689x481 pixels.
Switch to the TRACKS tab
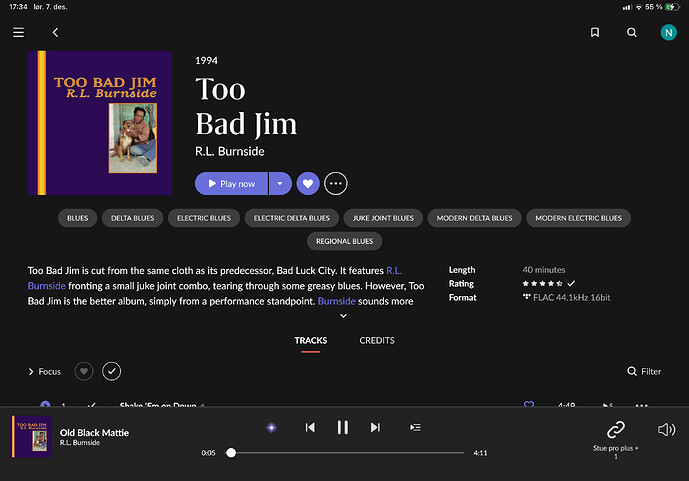click(x=311, y=340)
